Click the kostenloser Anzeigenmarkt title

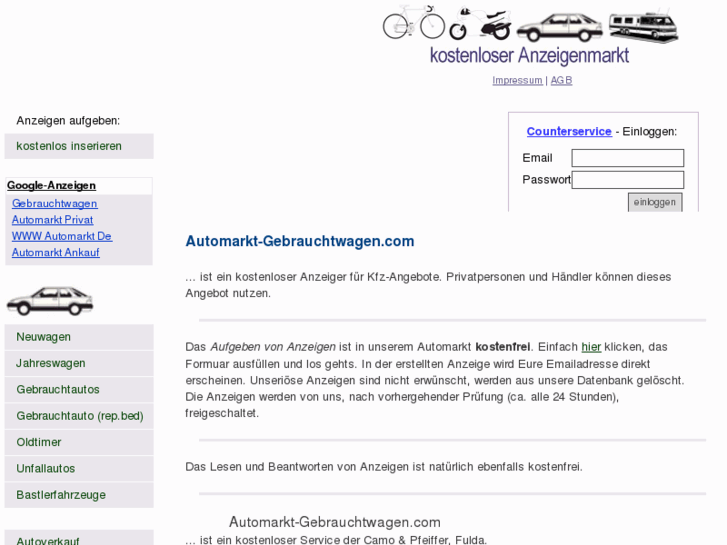(529, 56)
